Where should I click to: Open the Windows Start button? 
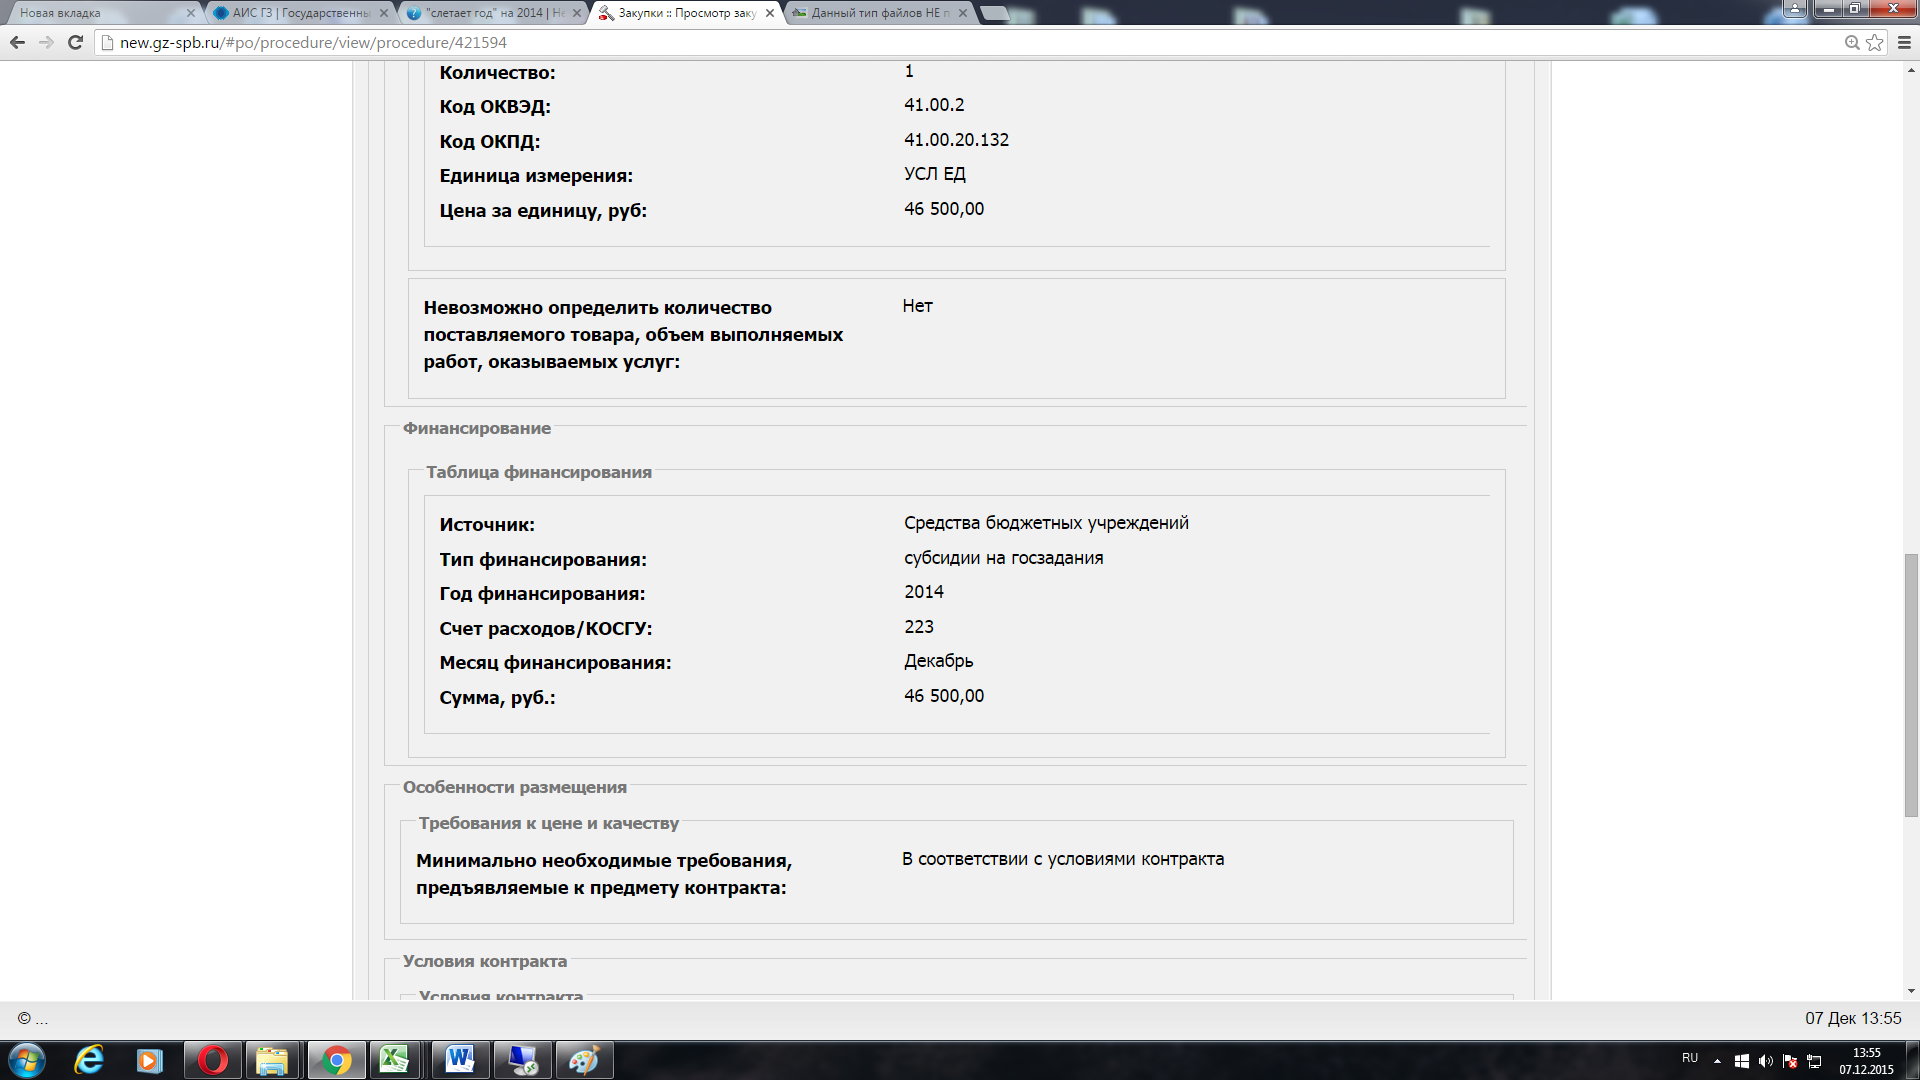point(27,1060)
